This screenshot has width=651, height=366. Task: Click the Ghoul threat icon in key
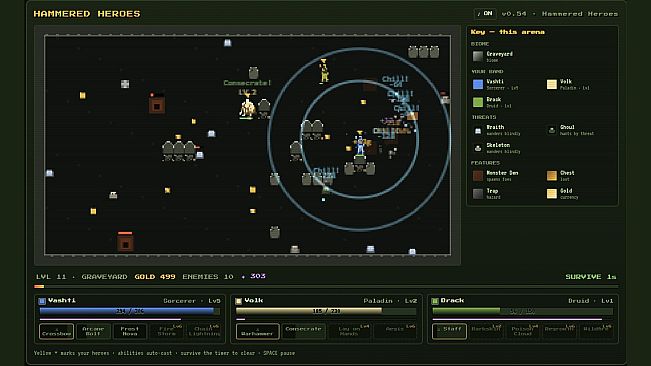(551, 130)
